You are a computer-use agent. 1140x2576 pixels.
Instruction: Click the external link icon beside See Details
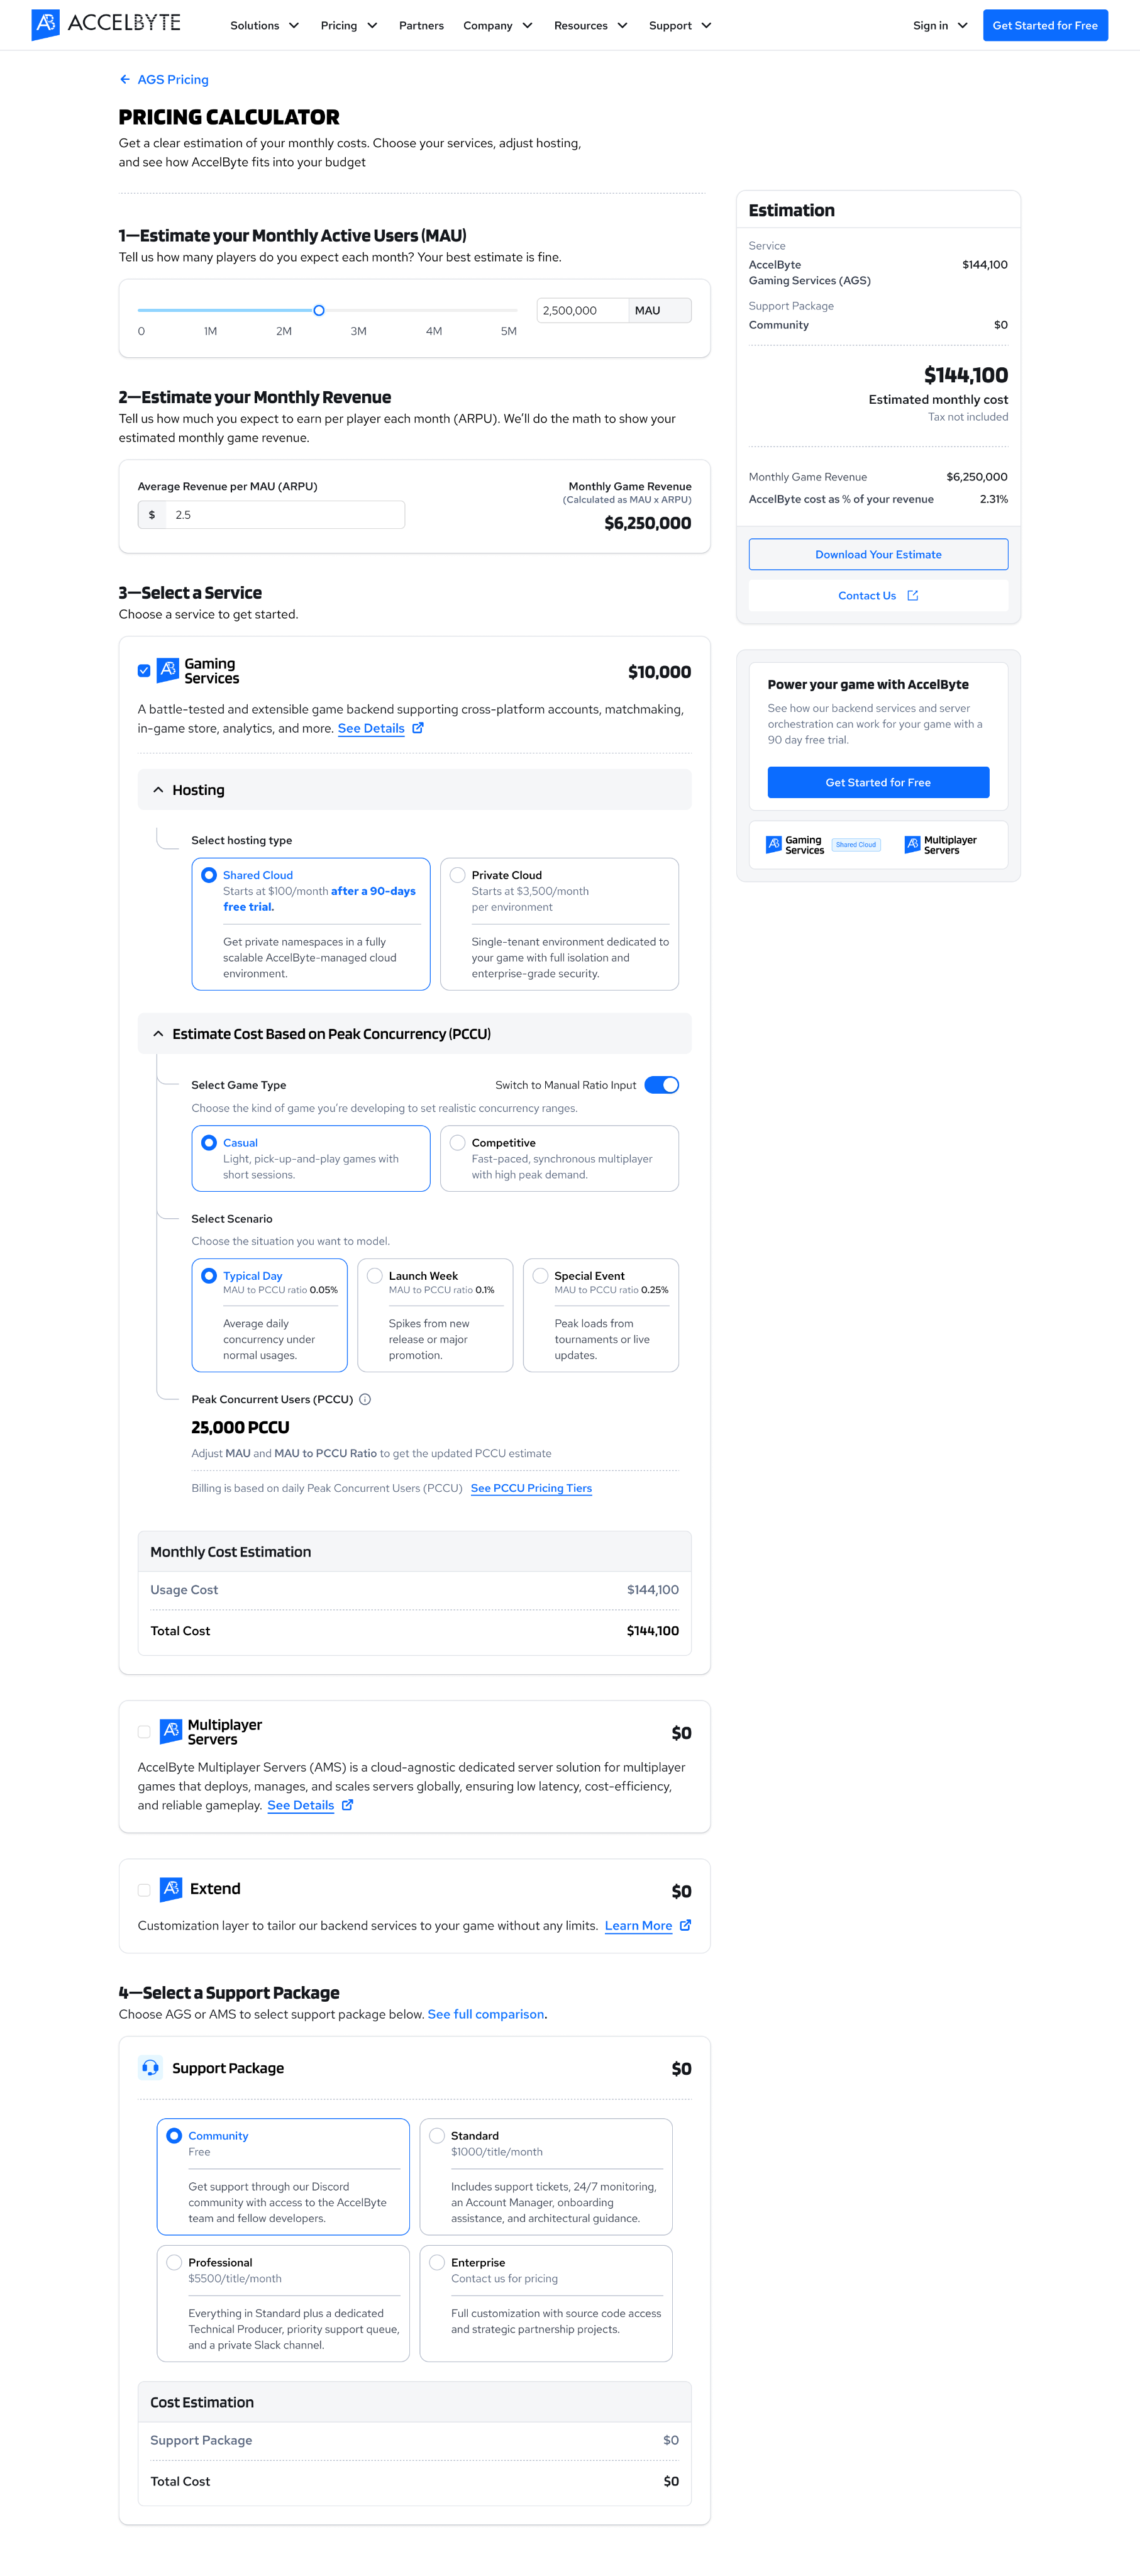point(418,728)
